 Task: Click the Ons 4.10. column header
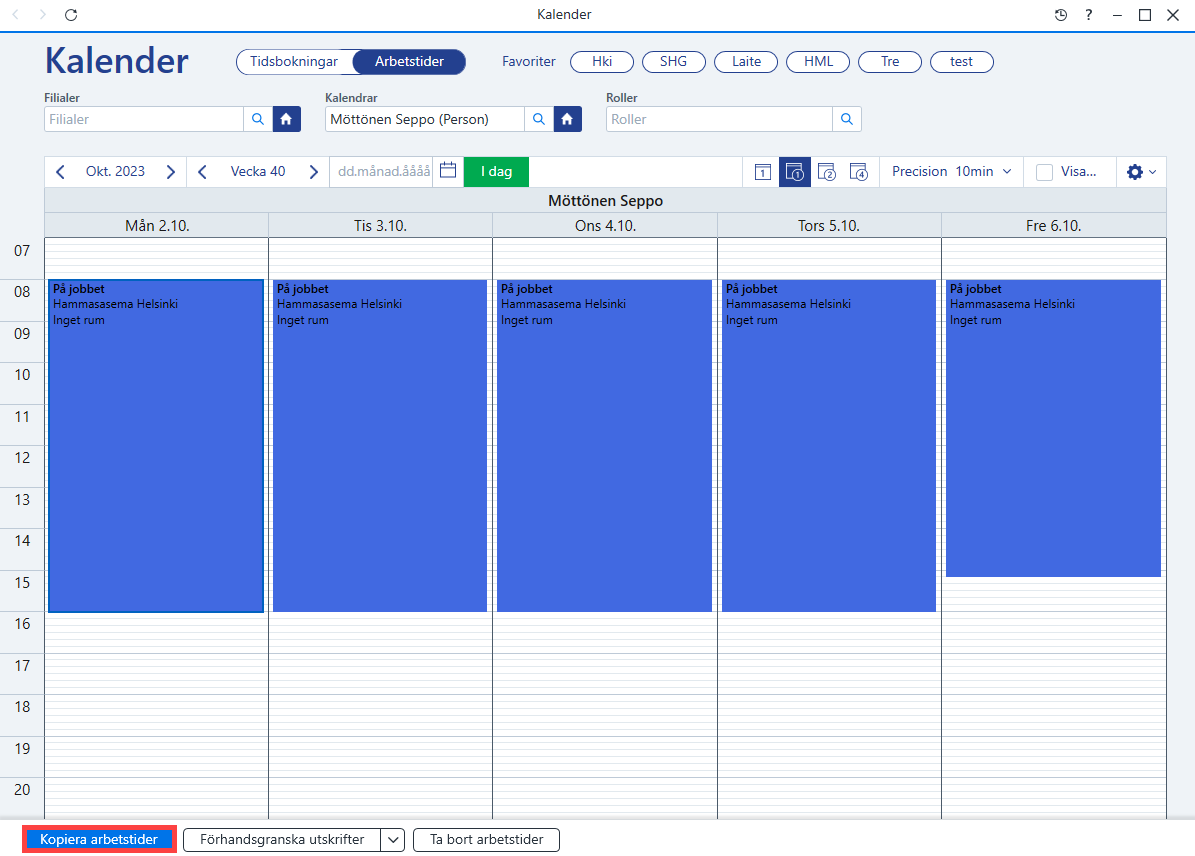[x=605, y=226]
